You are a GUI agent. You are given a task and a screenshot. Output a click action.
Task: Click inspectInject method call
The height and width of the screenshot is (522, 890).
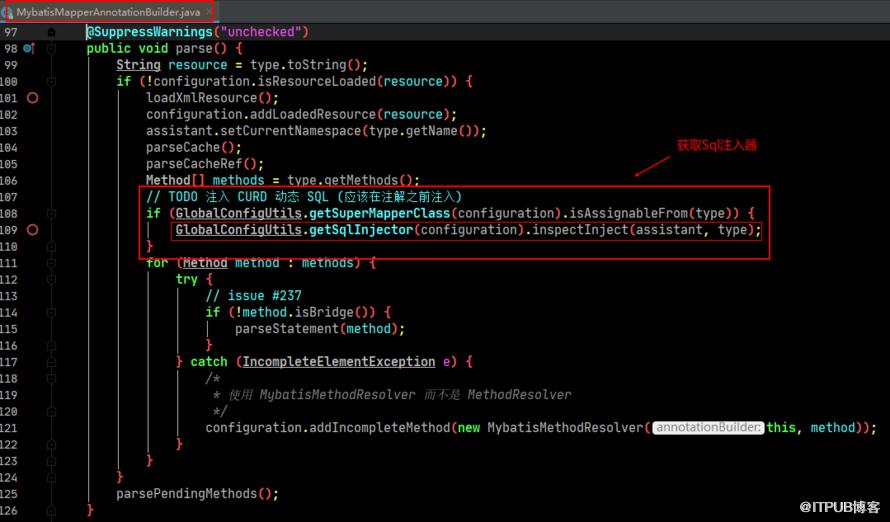click(x=580, y=230)
